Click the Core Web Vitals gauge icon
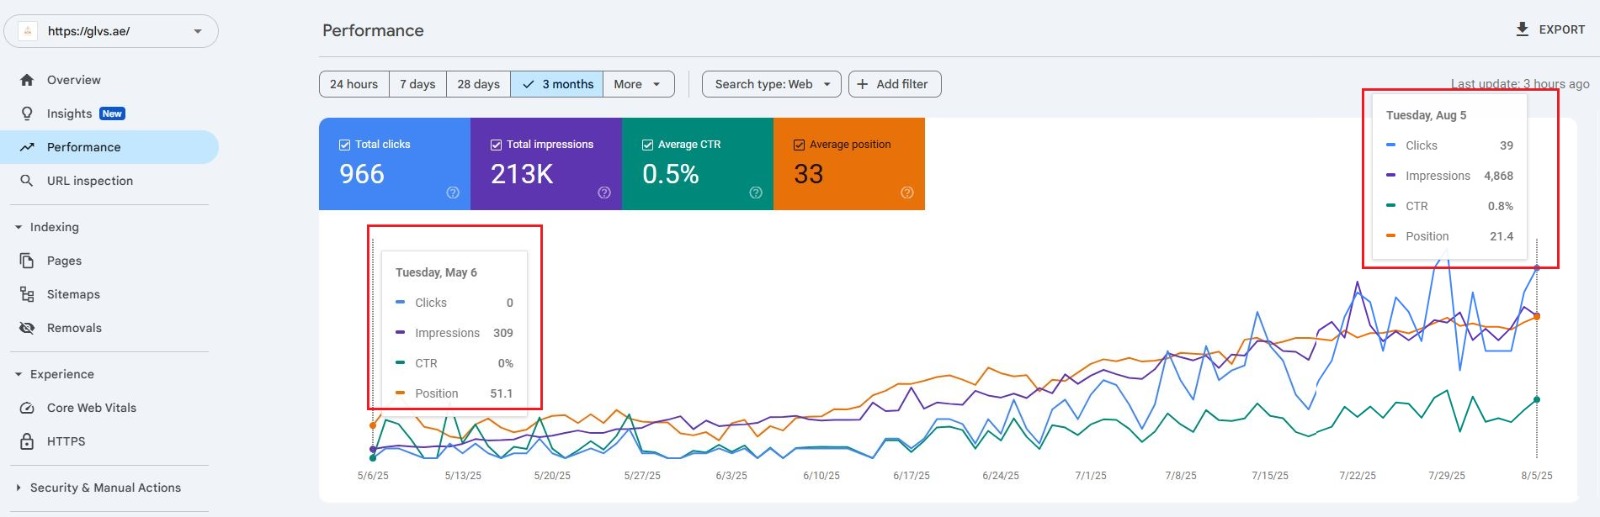This screenshot has width=1600, height=517. point(27,408)
